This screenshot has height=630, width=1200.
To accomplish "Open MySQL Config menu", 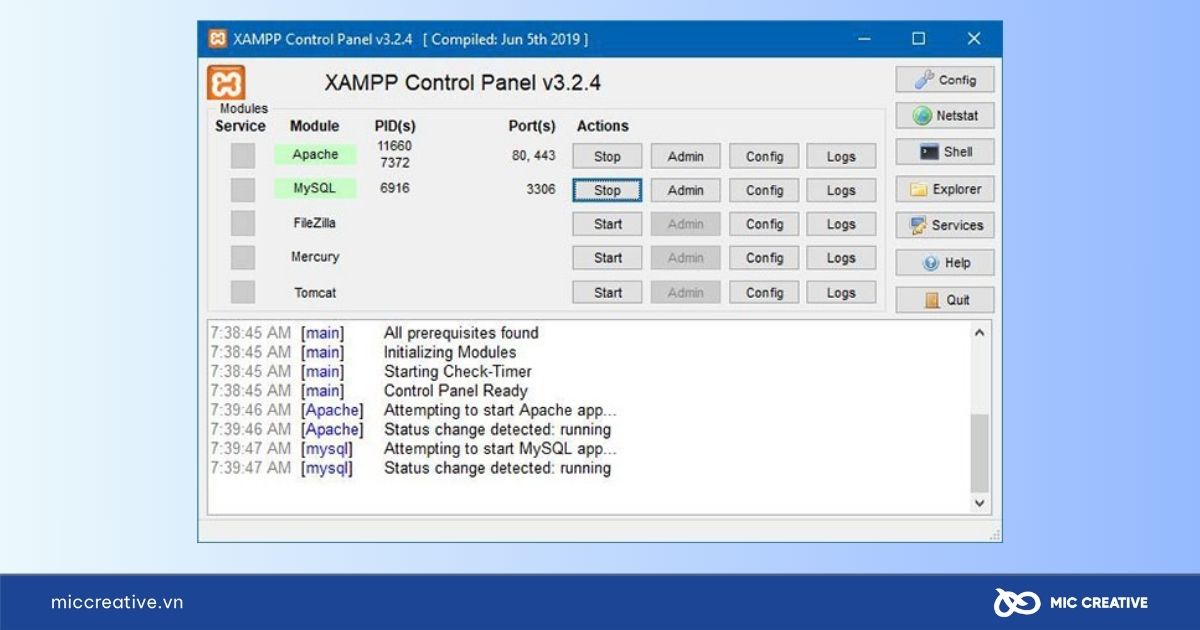I will [x=764, y=190].
